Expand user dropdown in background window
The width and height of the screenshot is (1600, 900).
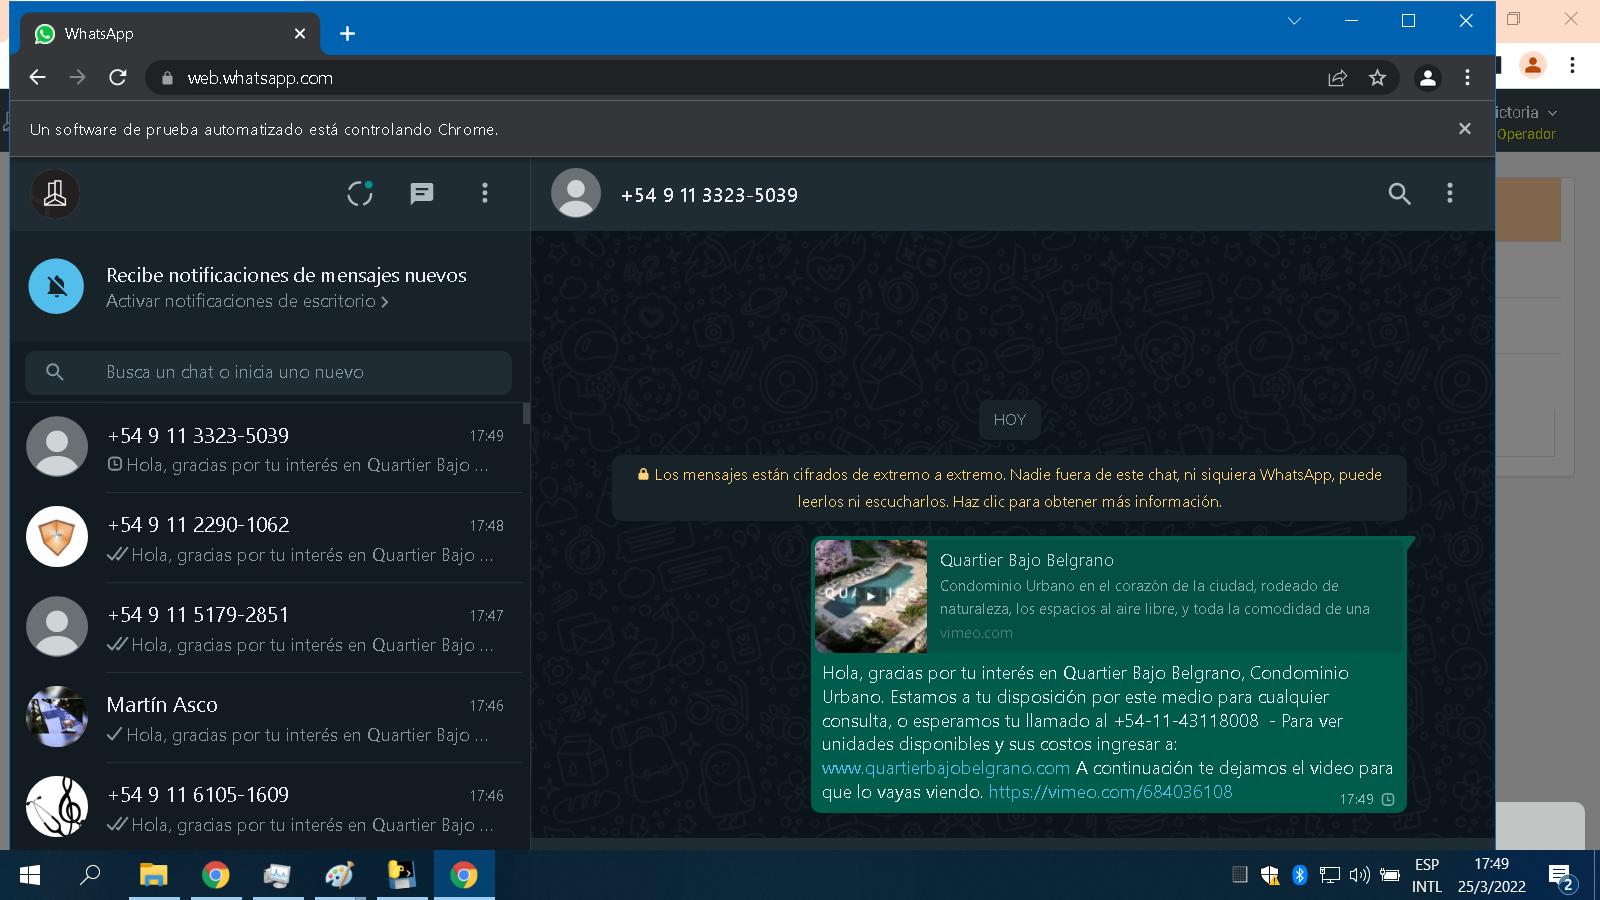pyautogui.click(x=1552, y=113)
